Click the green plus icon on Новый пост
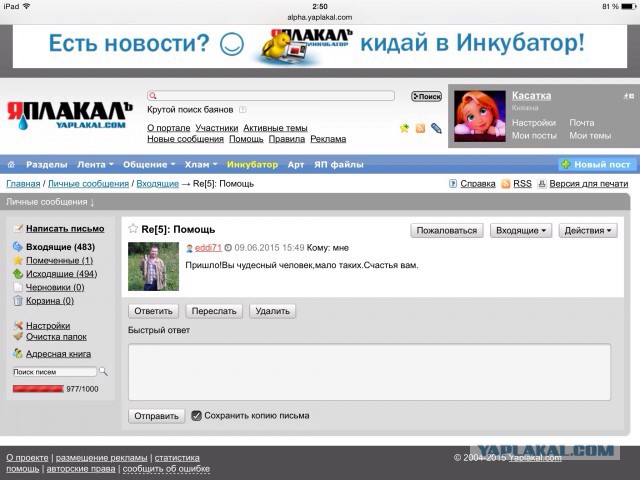 click(x=566, y=164)
